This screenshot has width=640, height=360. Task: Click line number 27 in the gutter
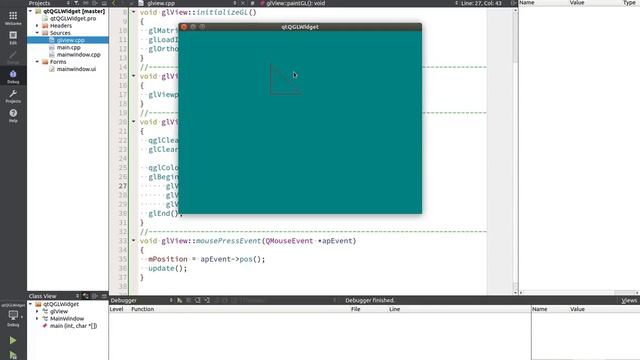[x=122, y=186]
